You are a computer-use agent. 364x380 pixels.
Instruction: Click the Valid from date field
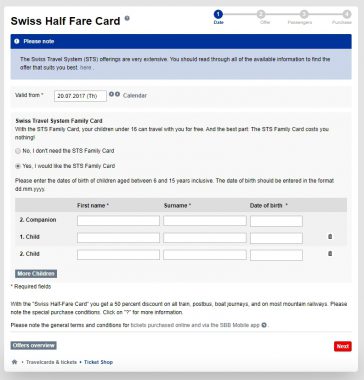click(x=80, y=96)
